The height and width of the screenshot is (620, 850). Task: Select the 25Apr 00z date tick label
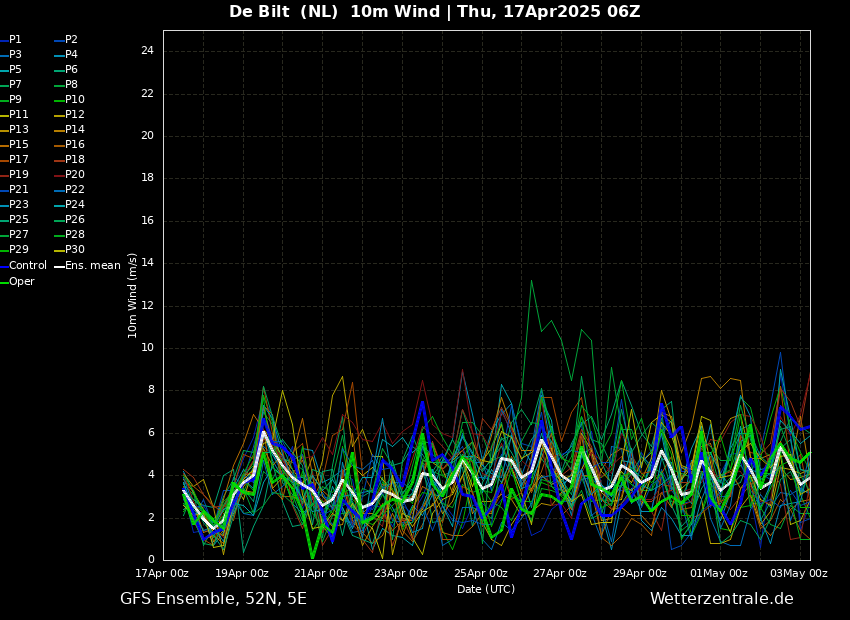(480, 574)
